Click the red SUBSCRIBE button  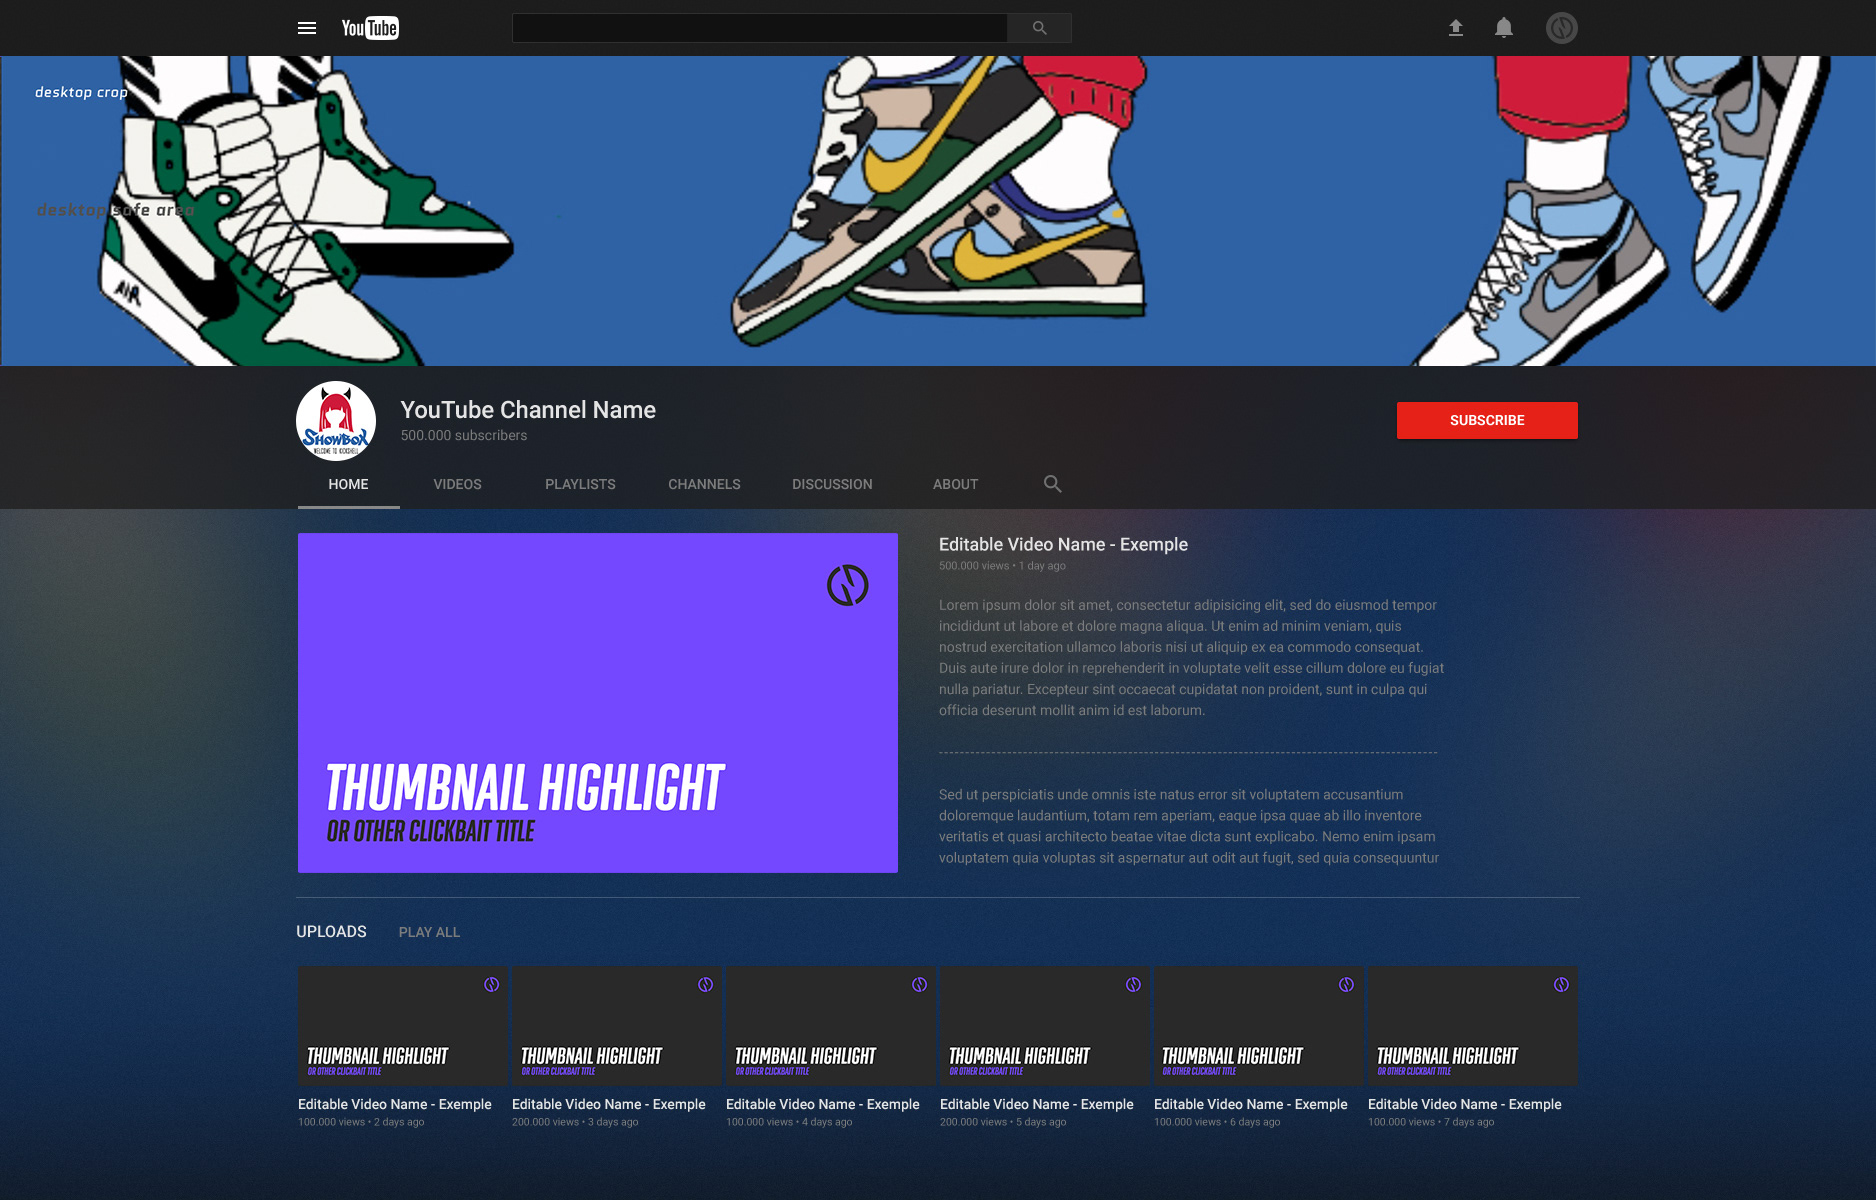click(x=1487, y=420)
